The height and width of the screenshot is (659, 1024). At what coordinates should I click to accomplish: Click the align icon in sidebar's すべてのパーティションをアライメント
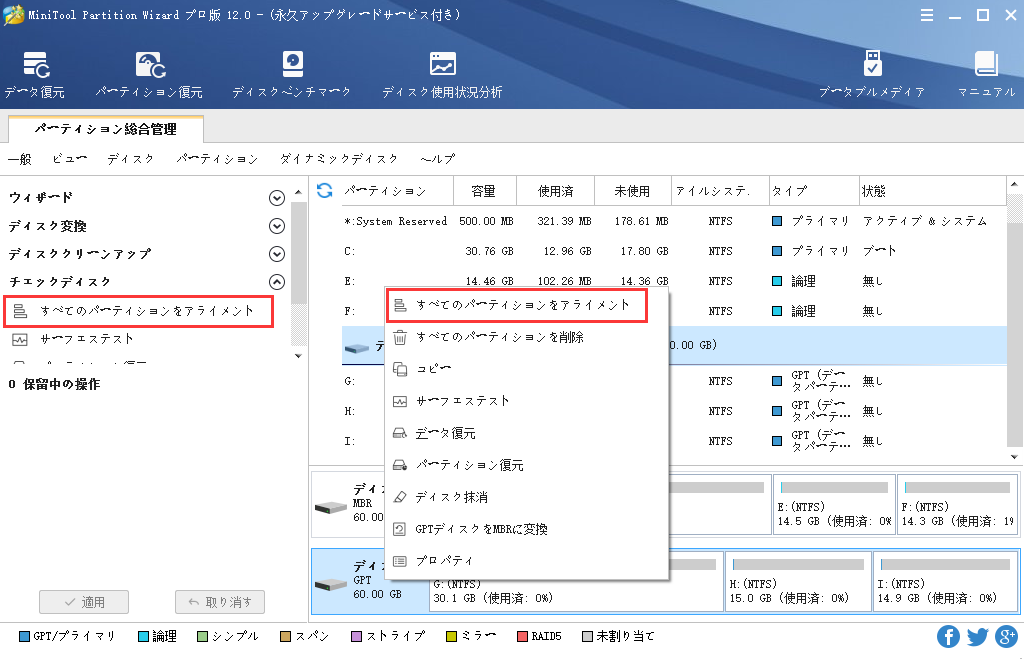point(21,311)
